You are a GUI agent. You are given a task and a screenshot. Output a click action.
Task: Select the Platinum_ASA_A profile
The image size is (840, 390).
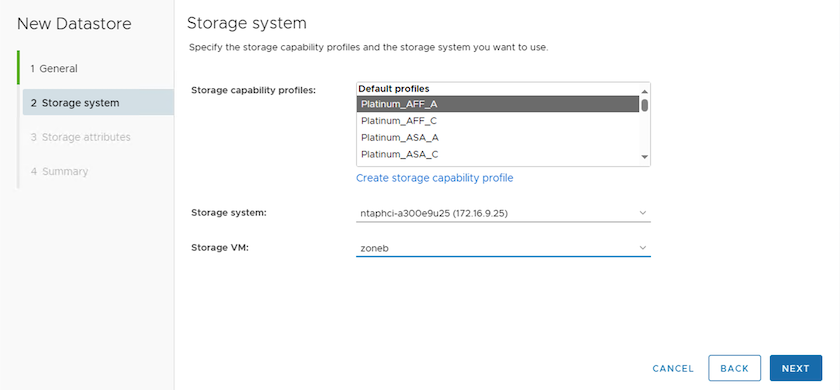pos(498,138)
